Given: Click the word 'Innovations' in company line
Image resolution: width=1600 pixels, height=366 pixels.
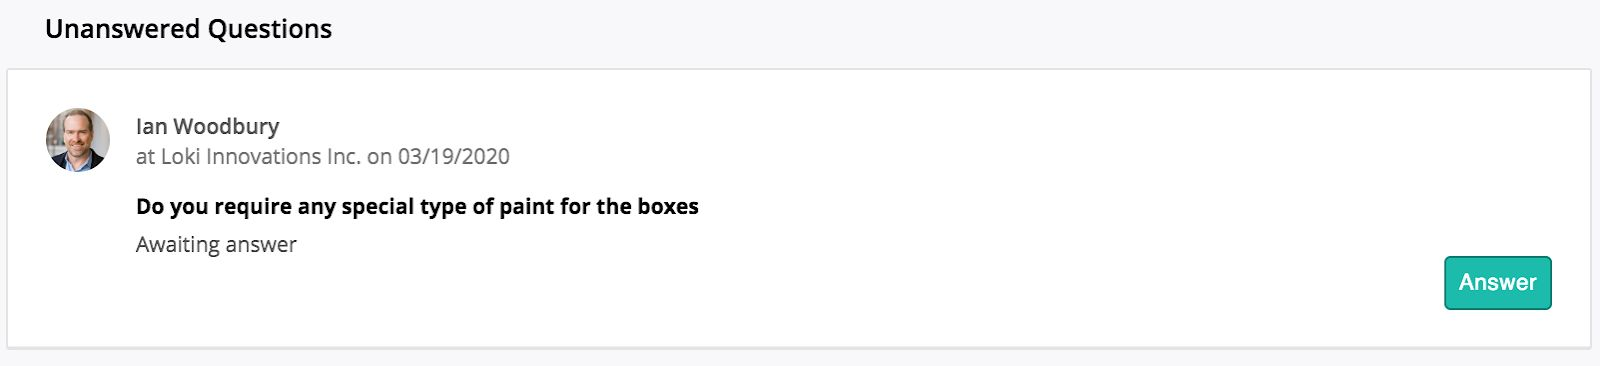Looking at the screenshot, I should click(x=263, y=157).
